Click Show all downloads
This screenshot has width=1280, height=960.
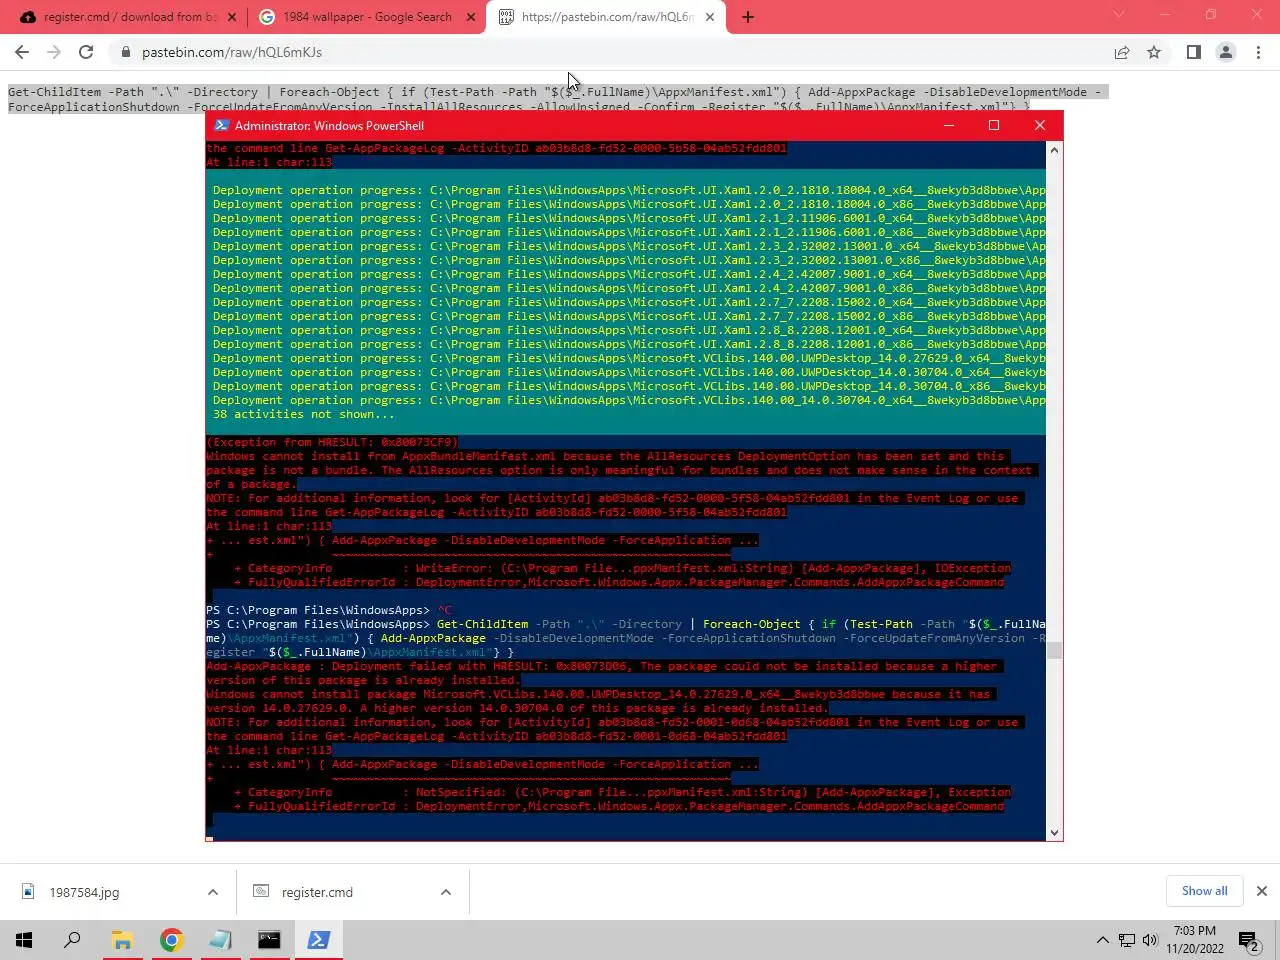click(1204, 891)
